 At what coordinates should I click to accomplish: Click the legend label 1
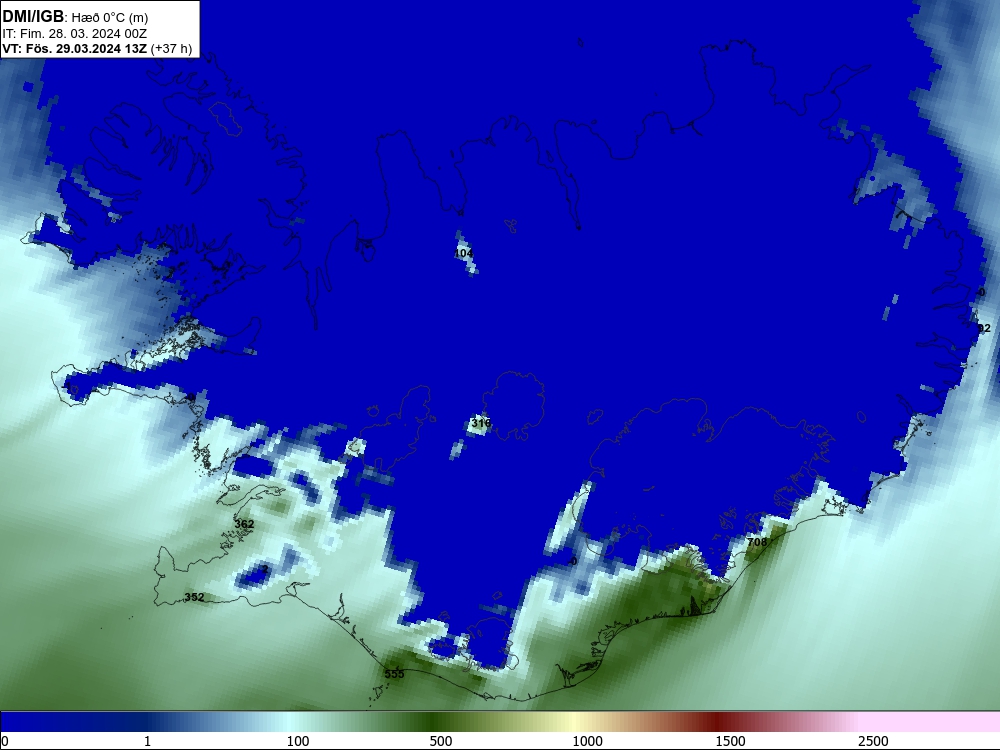(147, 741)
